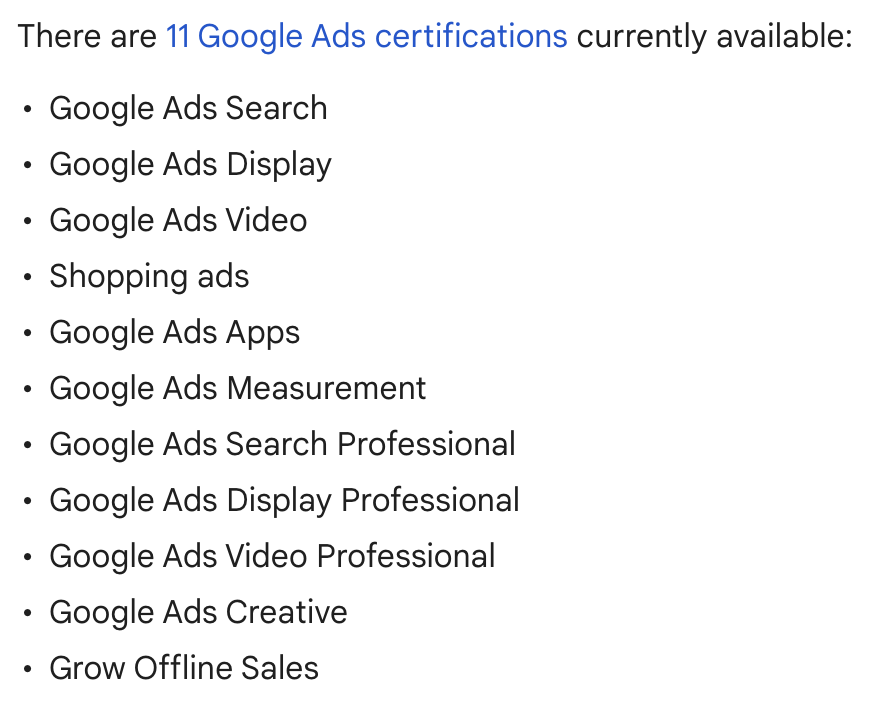The height and width of the screenshot is (720, 884).
Task: Select the Google Ads Creative list item
Action: (x=198, y=612)
